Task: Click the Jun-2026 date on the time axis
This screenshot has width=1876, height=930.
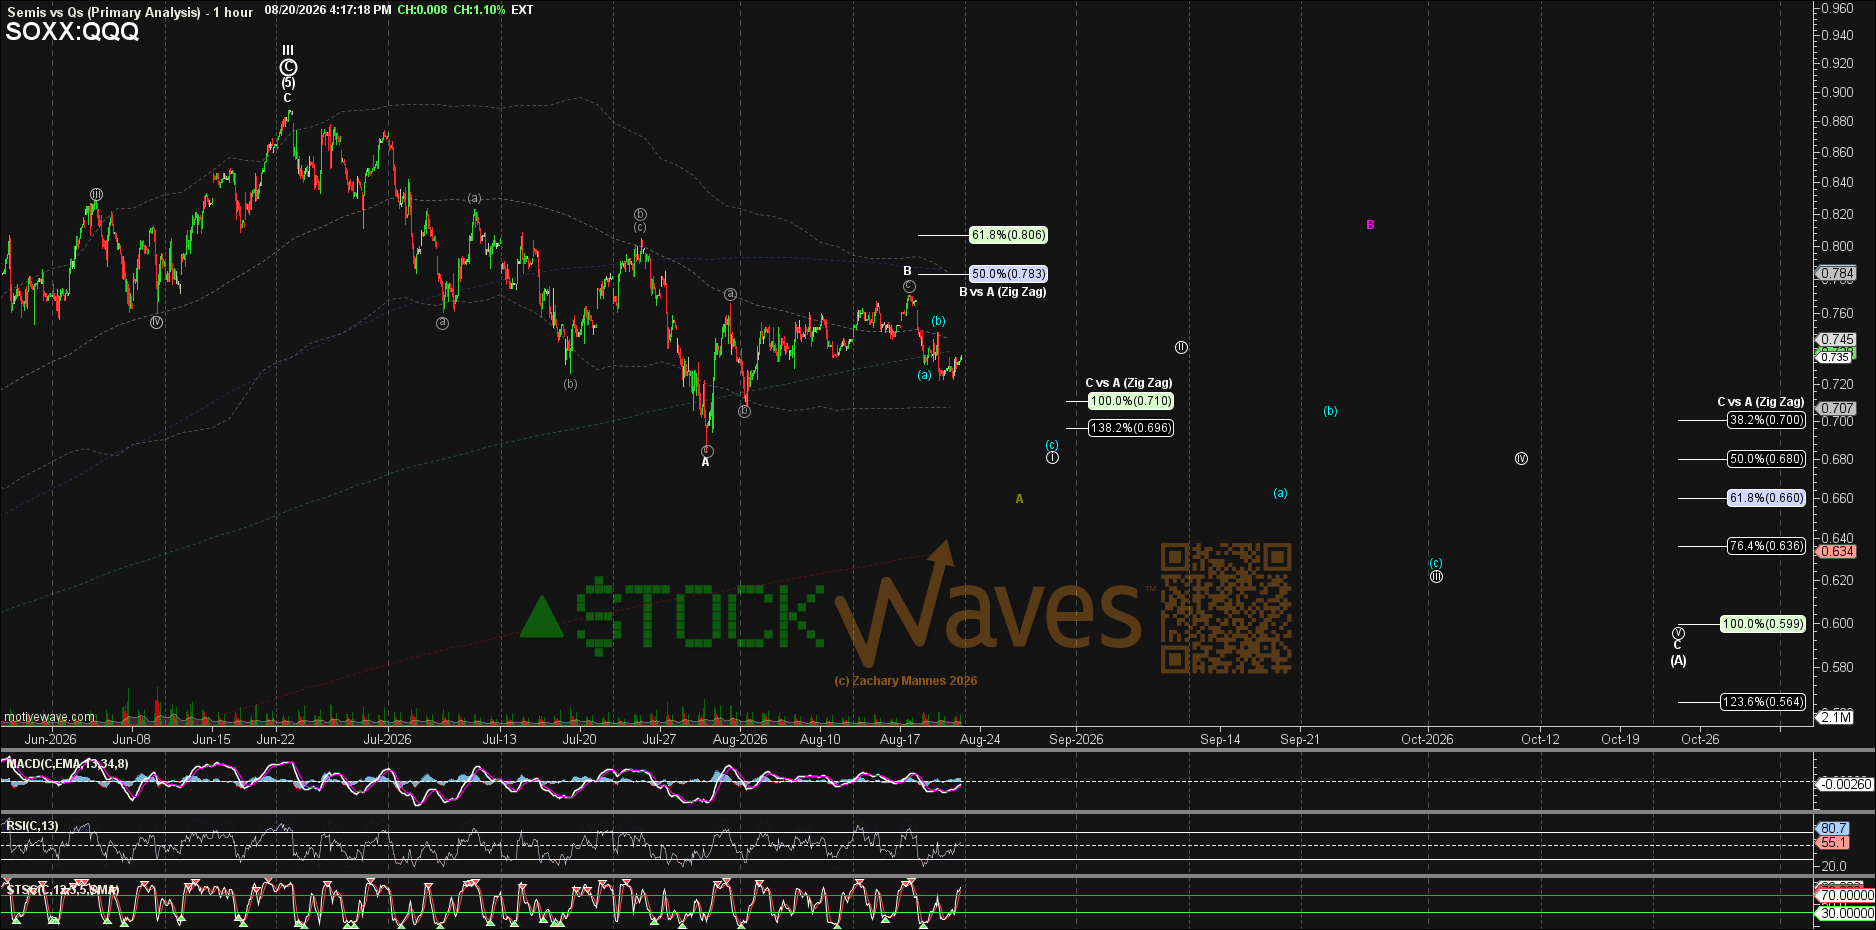Action: pos(50,740)
